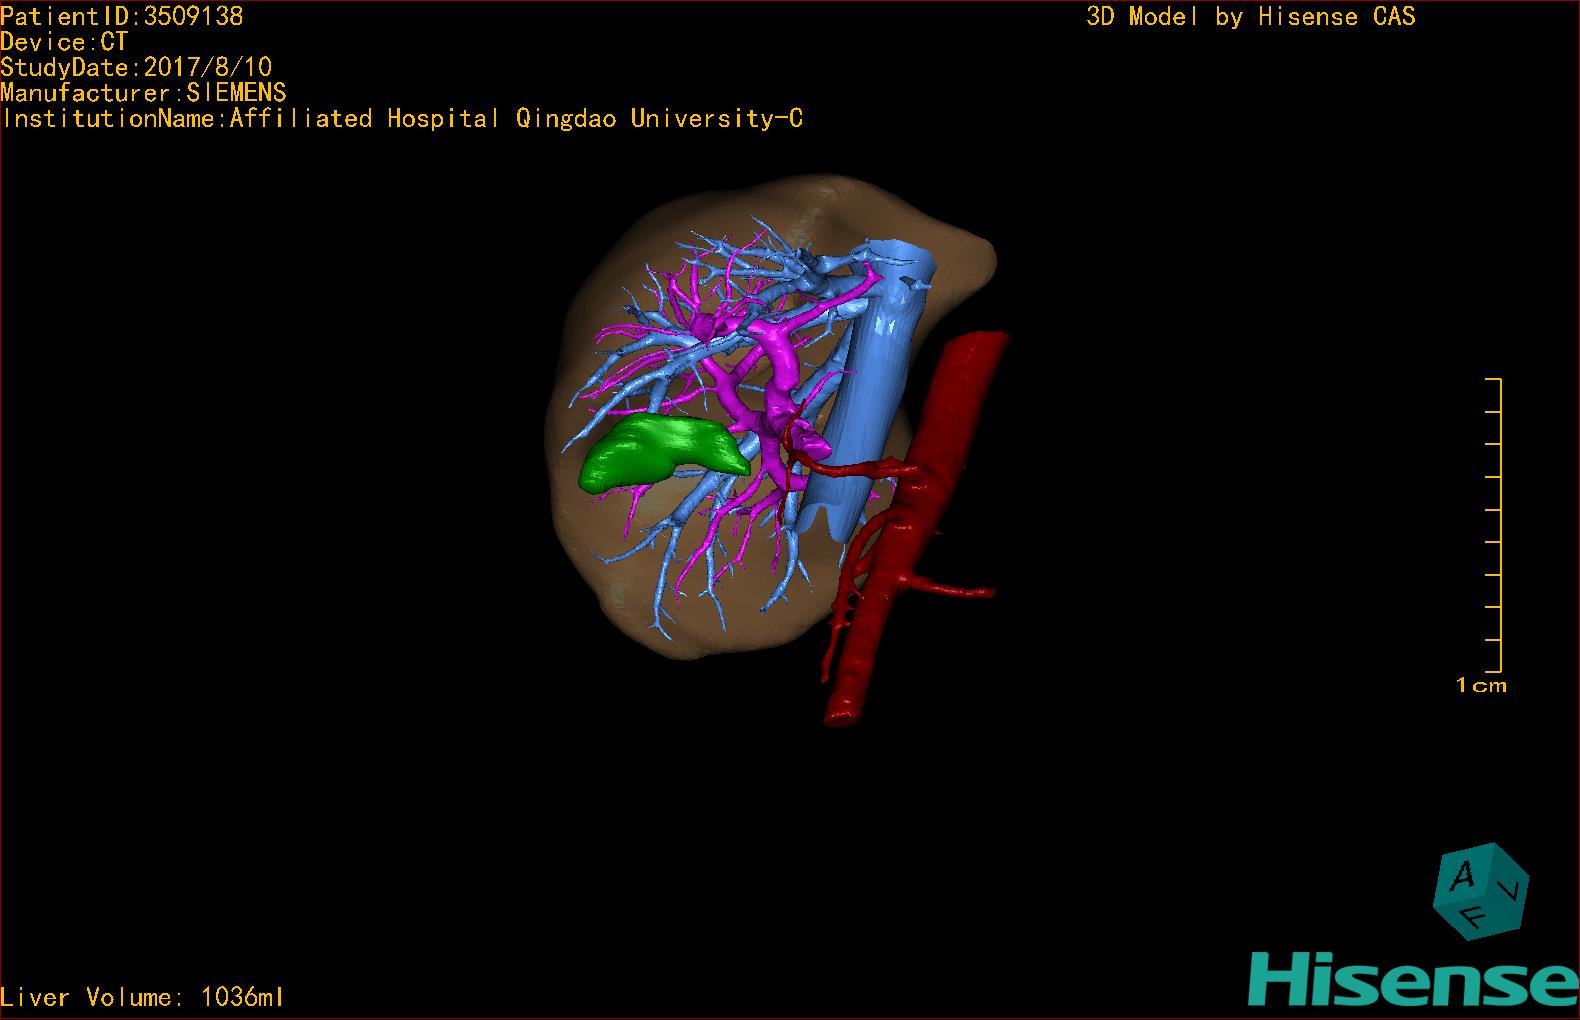
Task: Click the orientation cube in the corner
Action: click(x=1481, y=891)
